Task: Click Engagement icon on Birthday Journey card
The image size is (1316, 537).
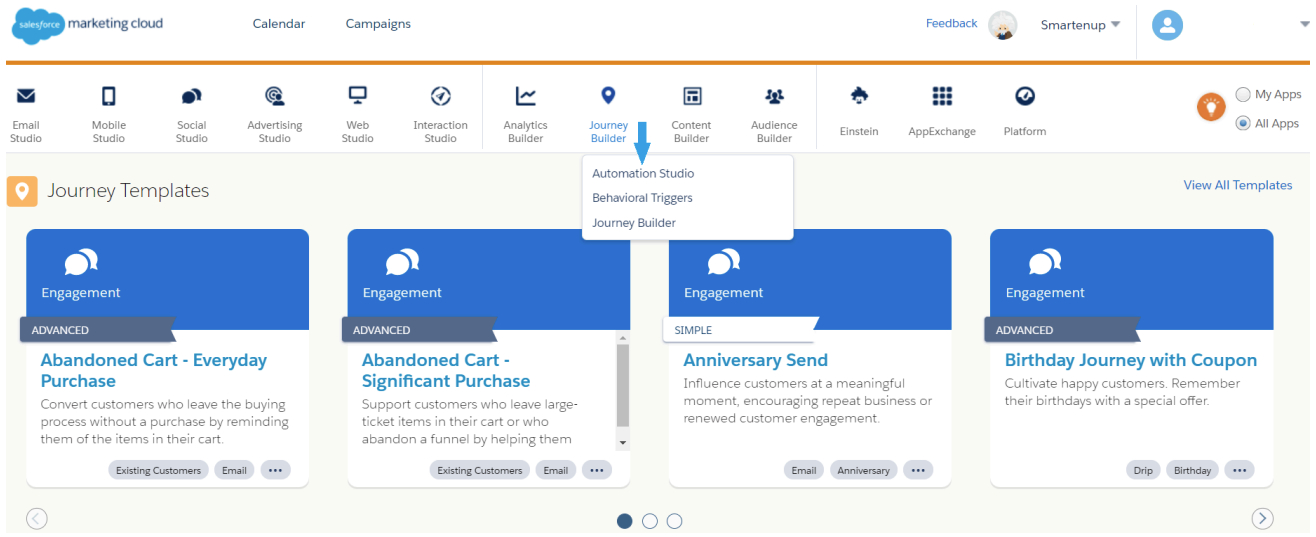Action: tap(1045, 263)
